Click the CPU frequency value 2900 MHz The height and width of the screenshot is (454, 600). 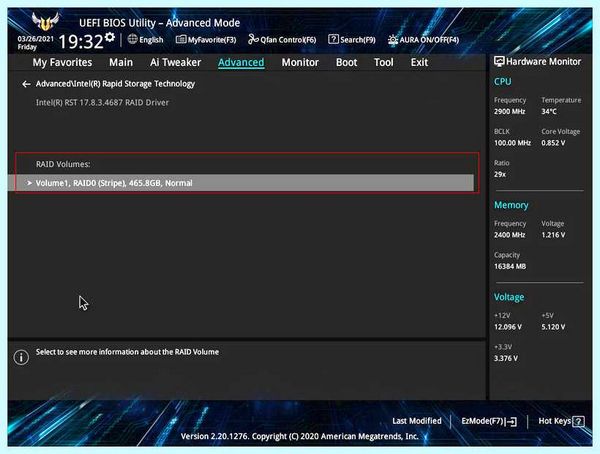tap(509, 111)
